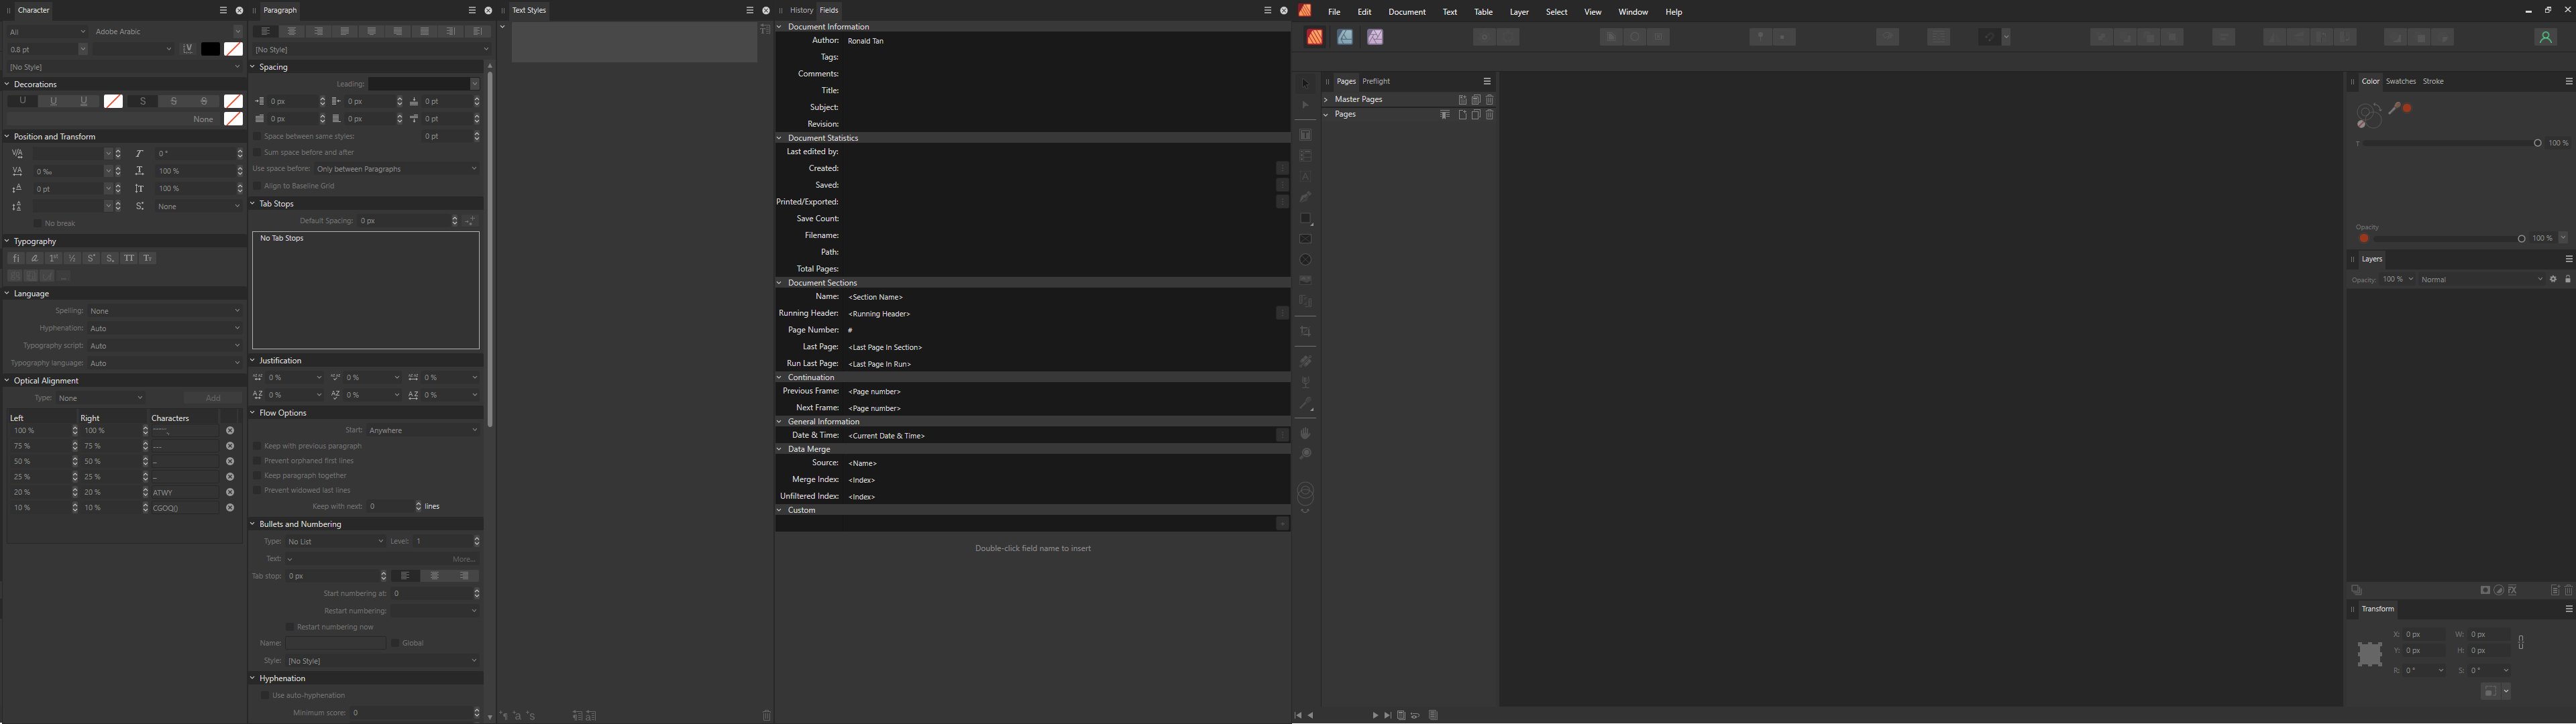
Task: Click the black text fill color swatch
Action: click(210, 49)
